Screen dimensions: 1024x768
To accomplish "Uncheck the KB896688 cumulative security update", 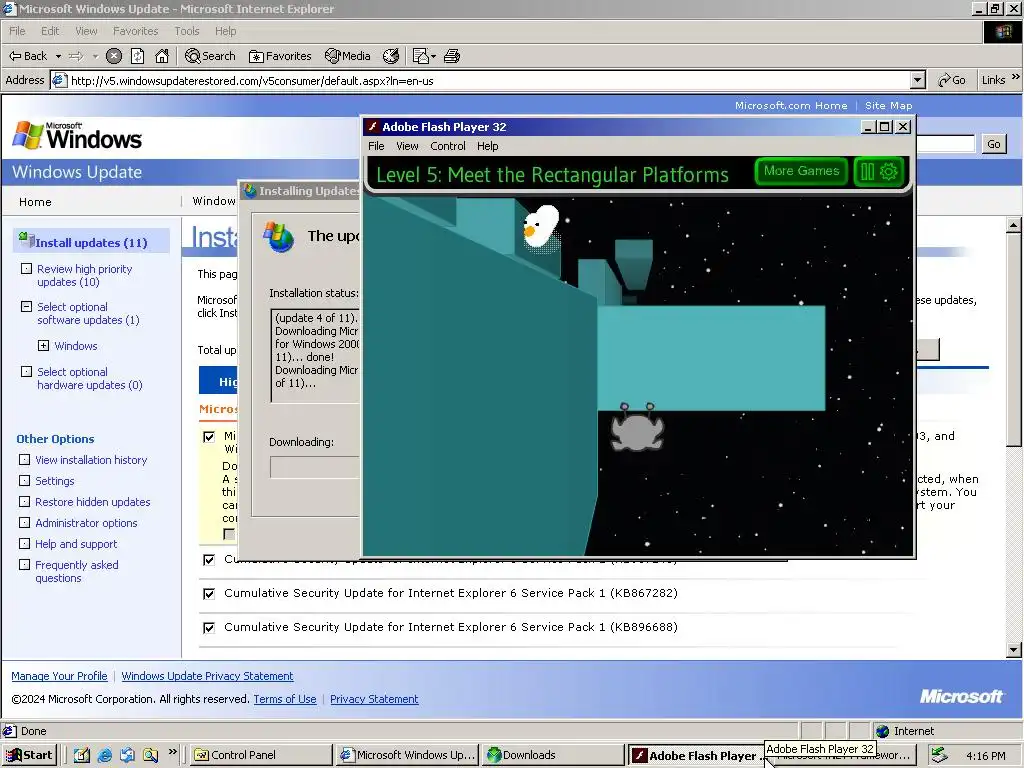I will [209, 628].
